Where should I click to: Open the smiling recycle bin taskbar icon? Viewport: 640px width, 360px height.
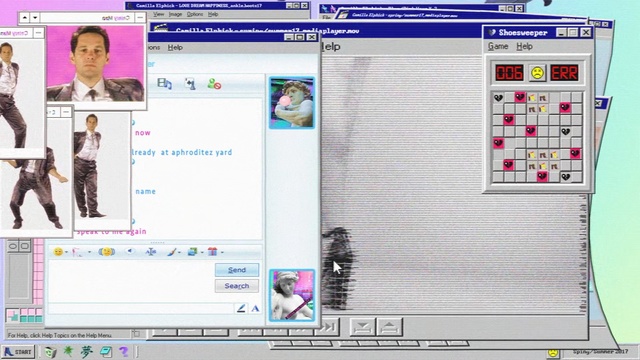click(50, 351)
